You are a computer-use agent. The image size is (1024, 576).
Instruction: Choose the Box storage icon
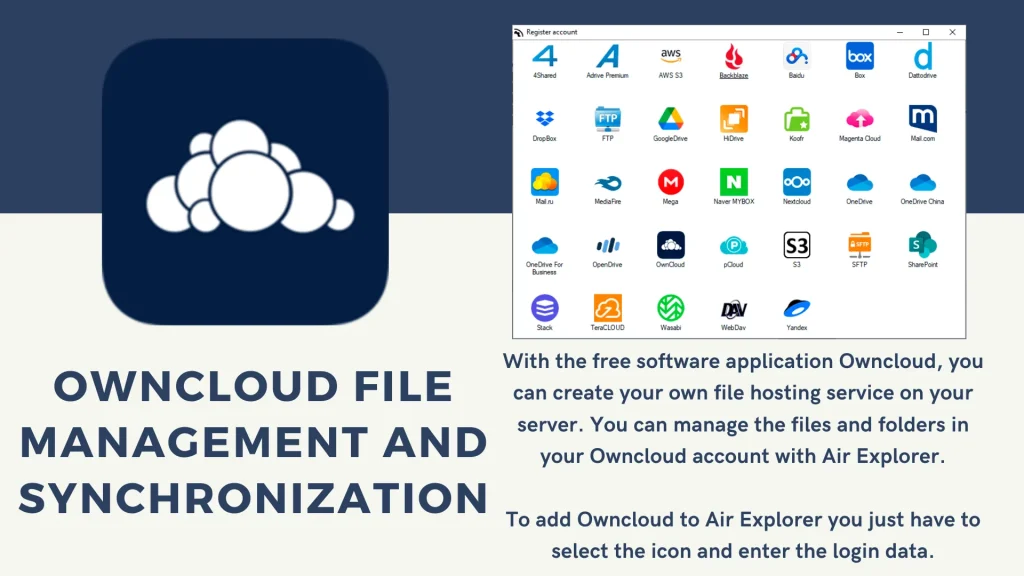pos(859,57)
